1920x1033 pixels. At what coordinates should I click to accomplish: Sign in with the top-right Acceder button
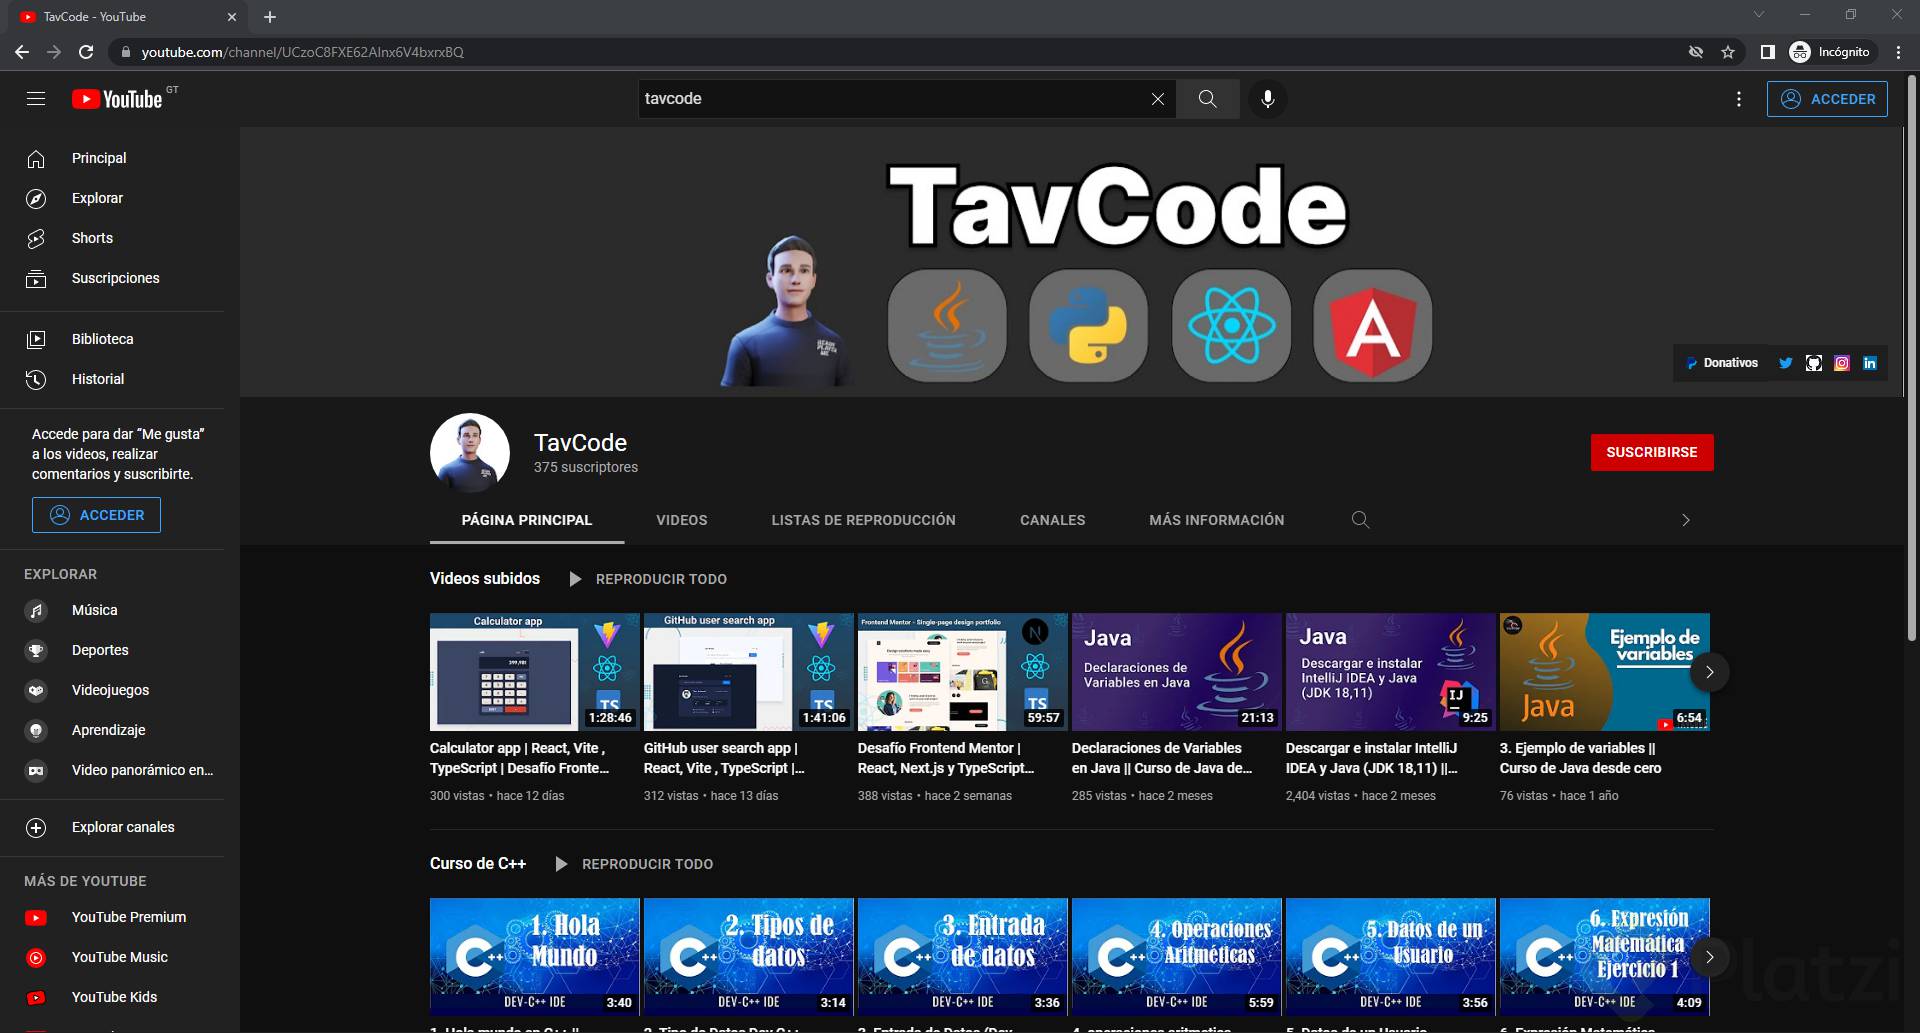(x=1827, y=99)
